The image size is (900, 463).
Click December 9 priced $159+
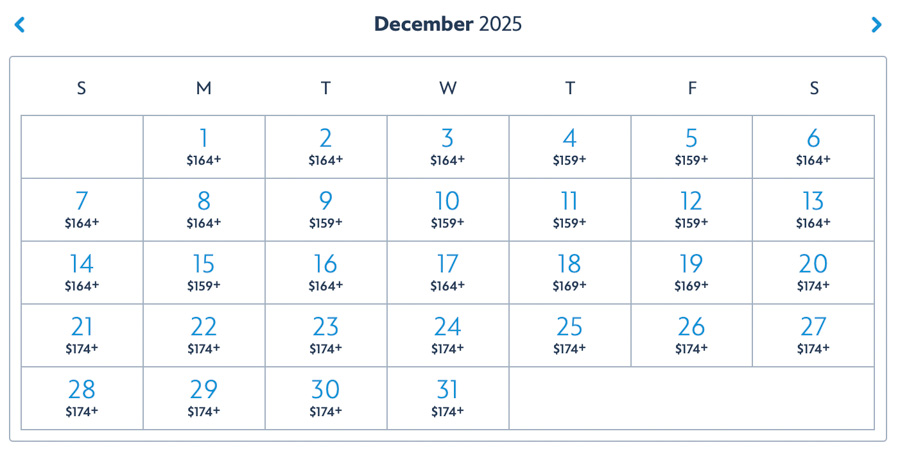click(326, 209)
